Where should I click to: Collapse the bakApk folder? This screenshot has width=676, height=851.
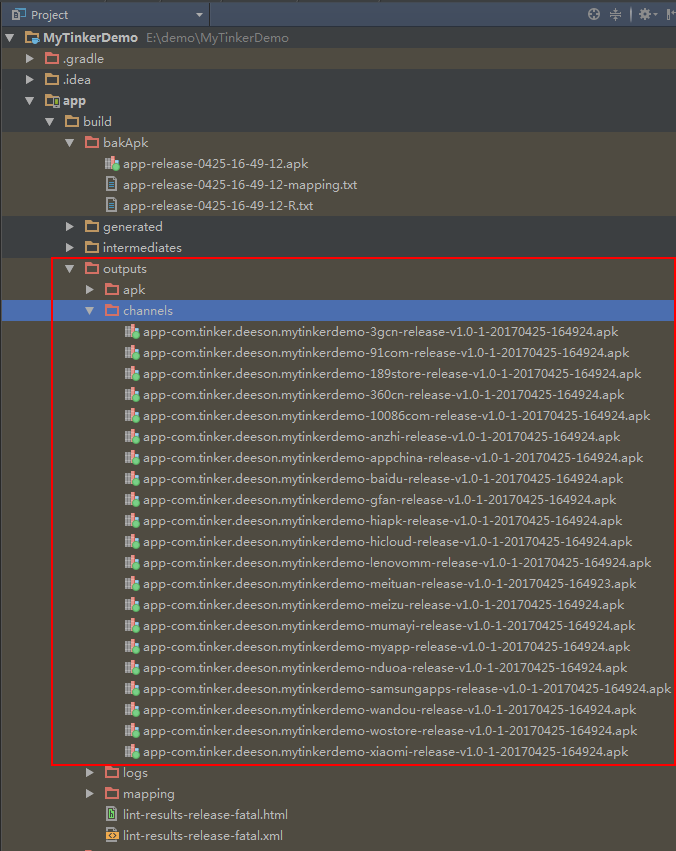click(x=70, y=143)
